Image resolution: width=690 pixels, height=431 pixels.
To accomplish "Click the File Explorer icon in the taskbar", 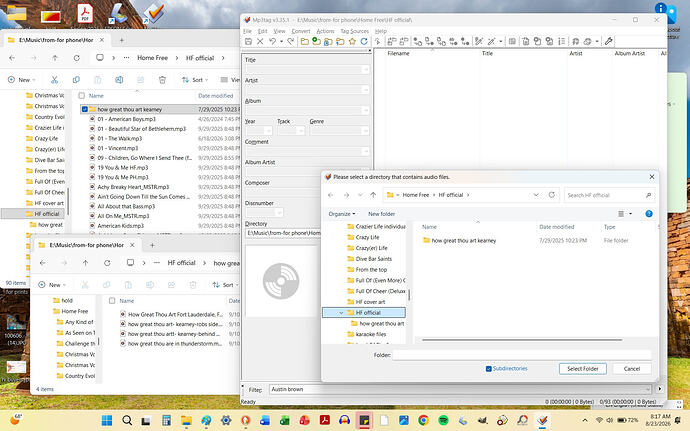I will [x=186, y=420].
